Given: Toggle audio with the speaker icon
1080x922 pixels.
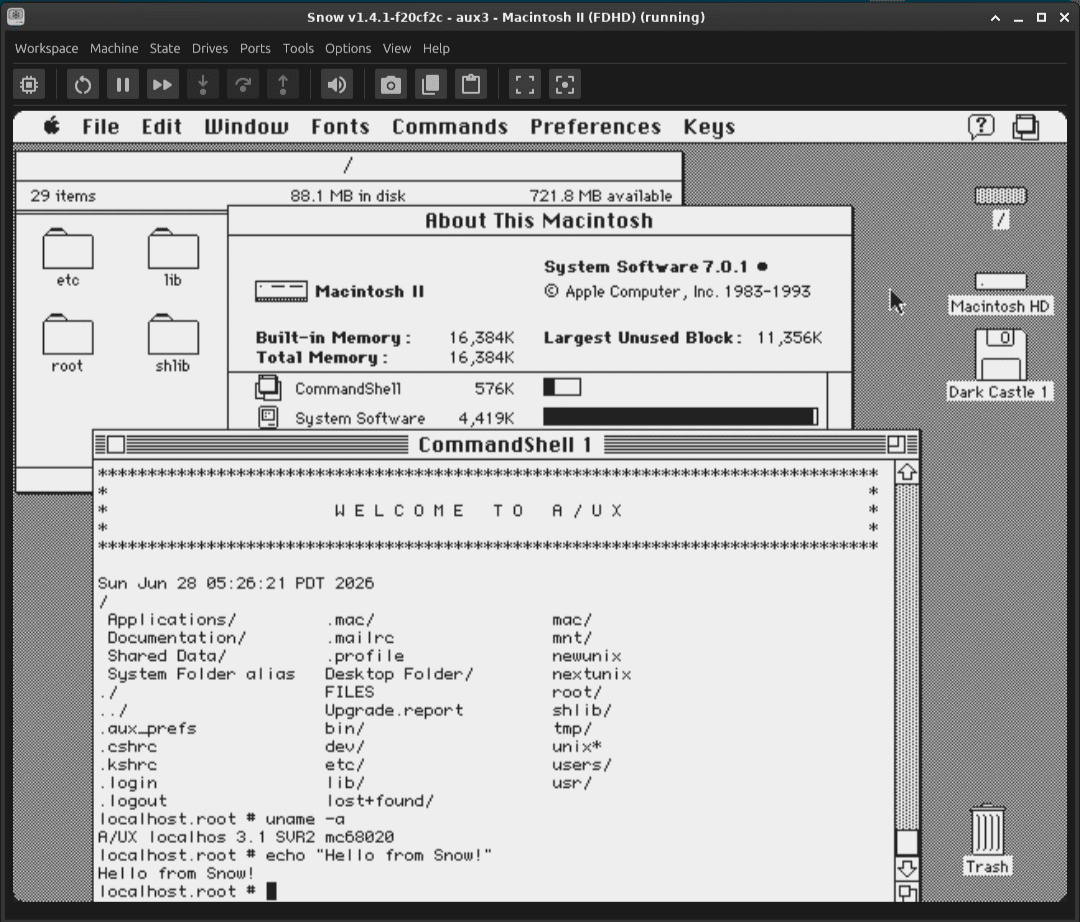Looking at the screenshot, I should tap(336, 85).
